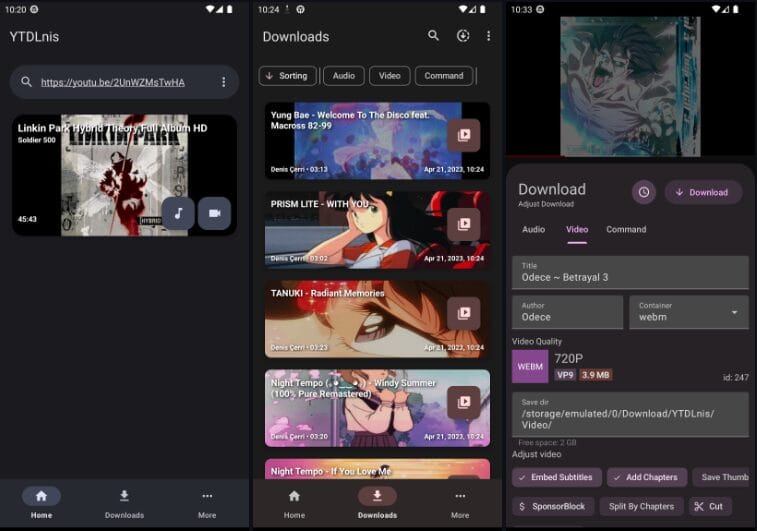
Task: Choose the 720P WEBM video quality card
Action: pyautogui.click(x=630, y=366)
